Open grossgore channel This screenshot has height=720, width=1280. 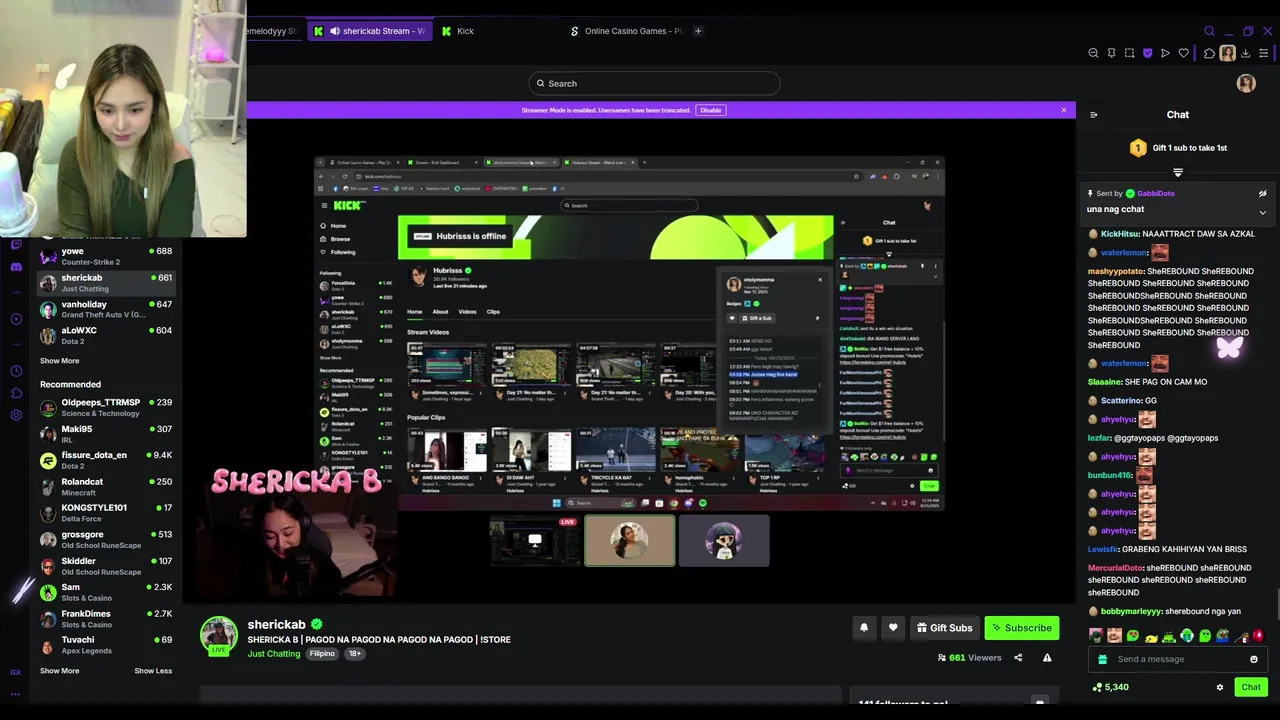(x=106, y=540)
